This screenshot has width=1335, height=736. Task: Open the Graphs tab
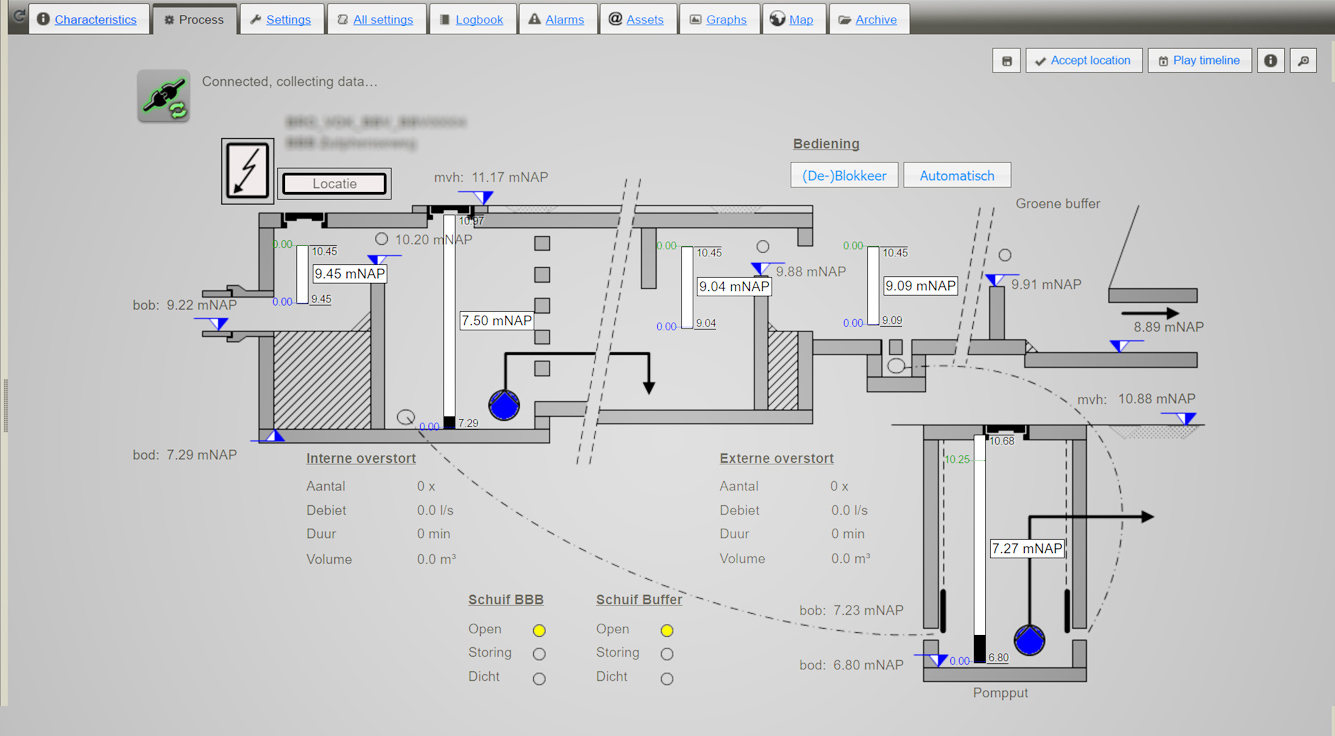coord(719,19)
